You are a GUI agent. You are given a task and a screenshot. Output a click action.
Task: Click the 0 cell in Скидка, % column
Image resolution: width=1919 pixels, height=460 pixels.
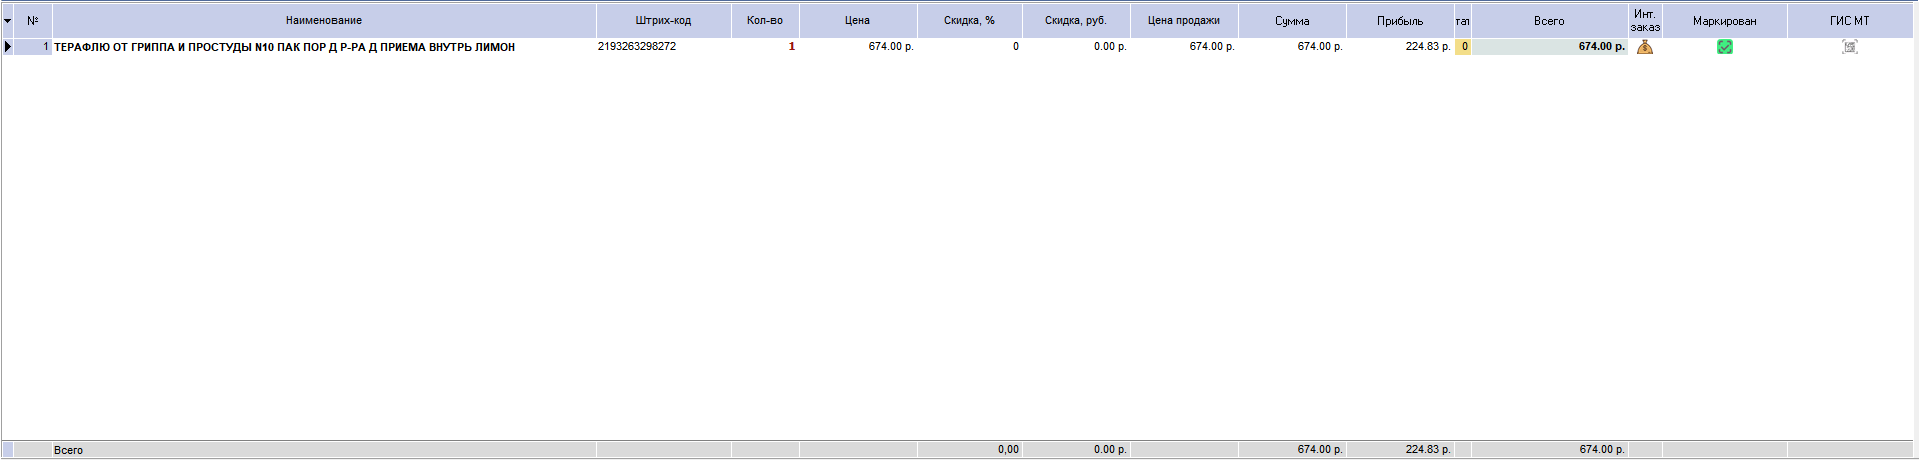pos(970,47)
